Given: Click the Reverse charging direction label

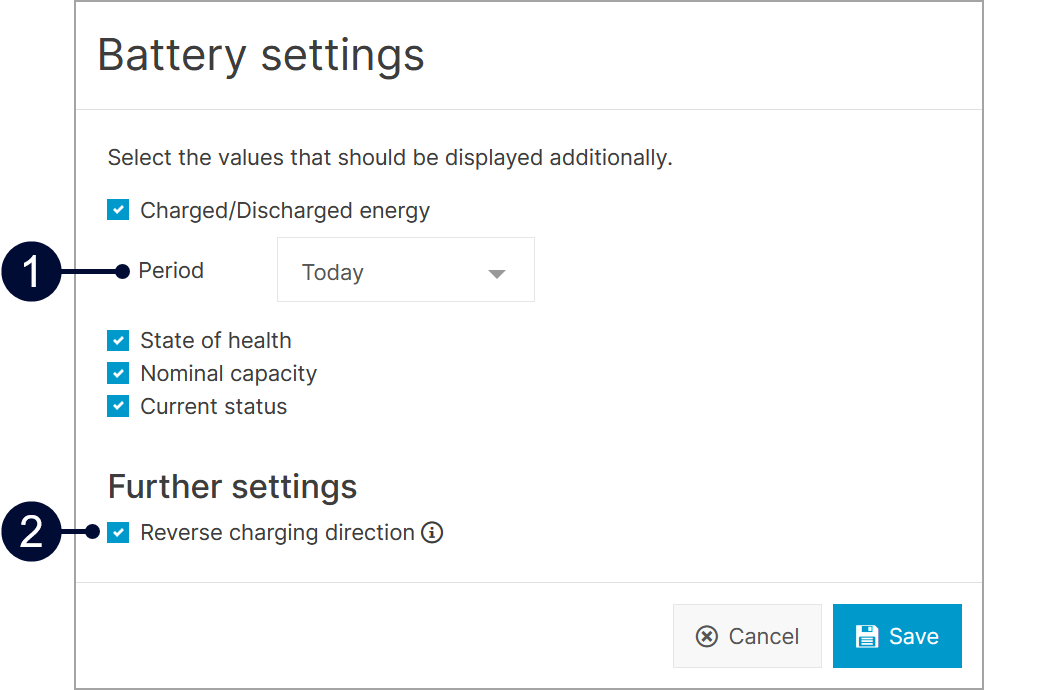Looking at the screenshot, I should pos(277,533).
